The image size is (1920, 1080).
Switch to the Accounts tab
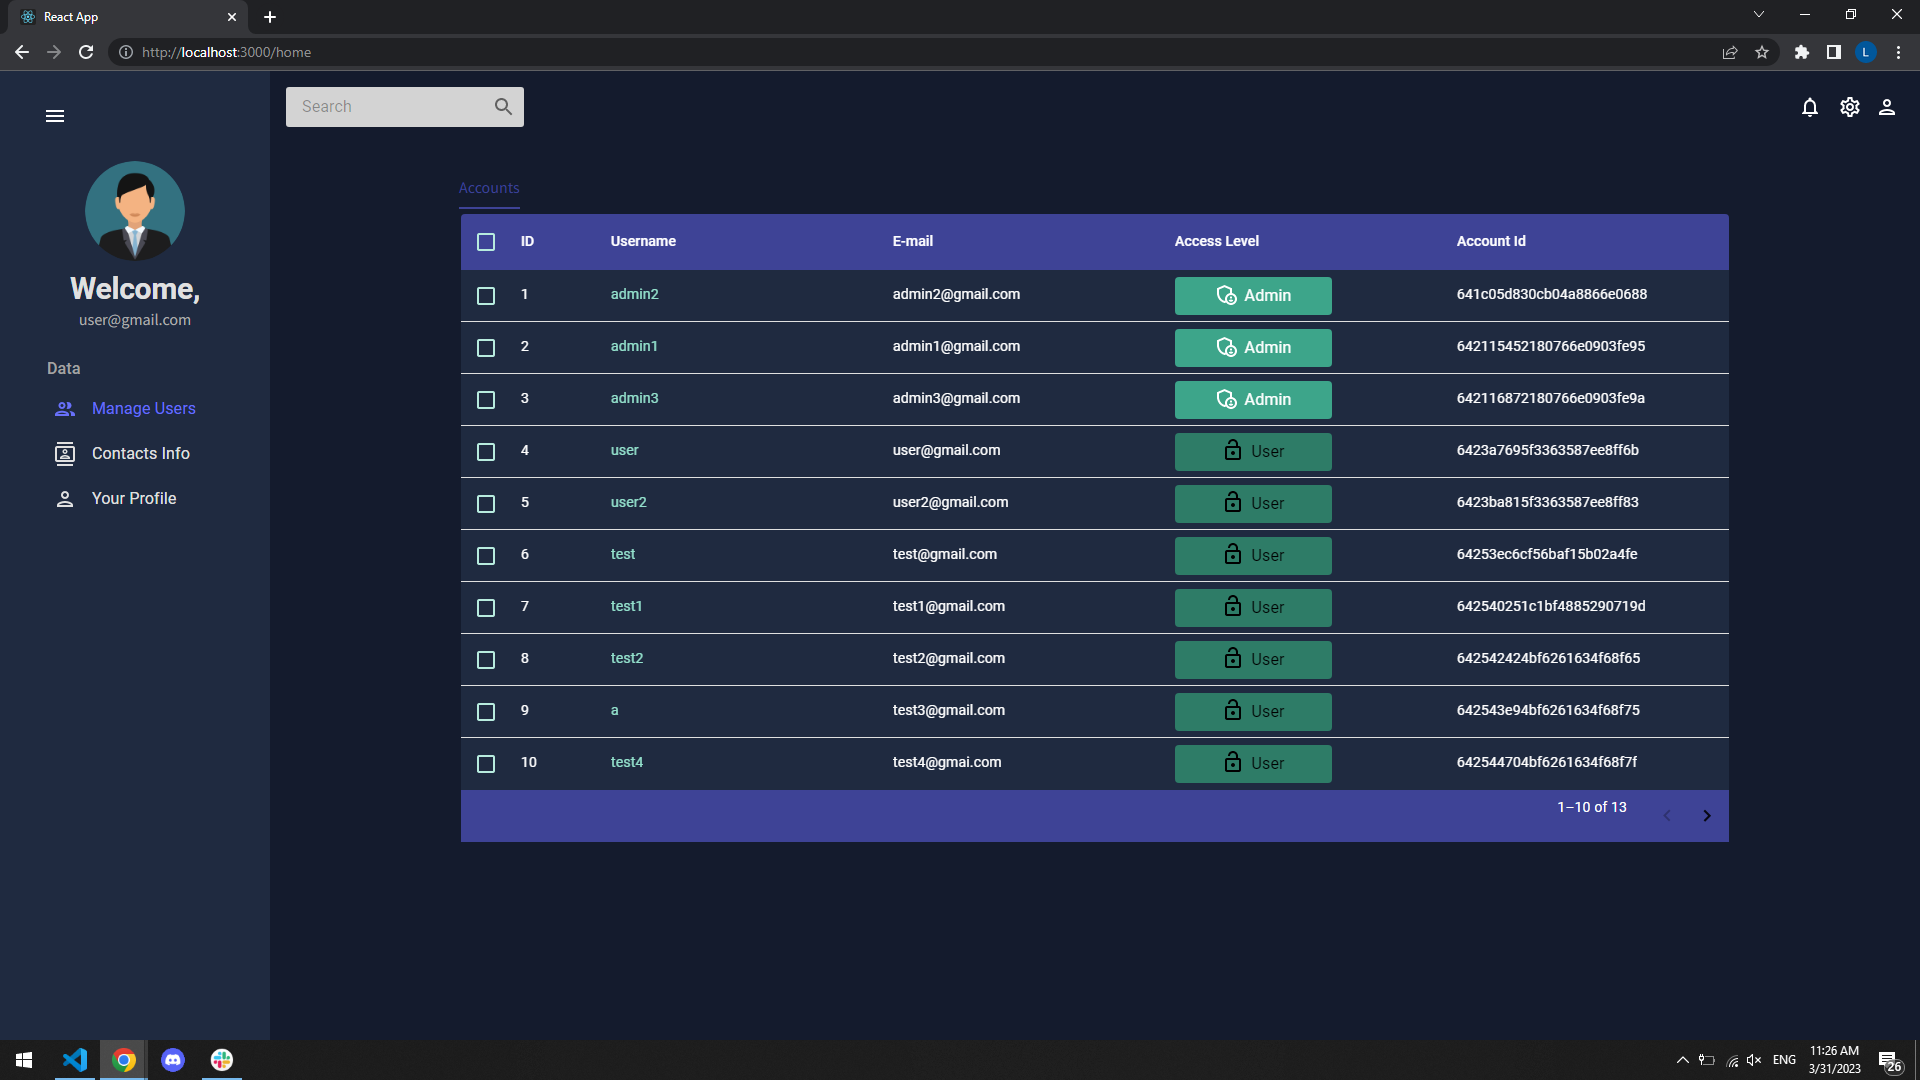(x=489, y=188)
